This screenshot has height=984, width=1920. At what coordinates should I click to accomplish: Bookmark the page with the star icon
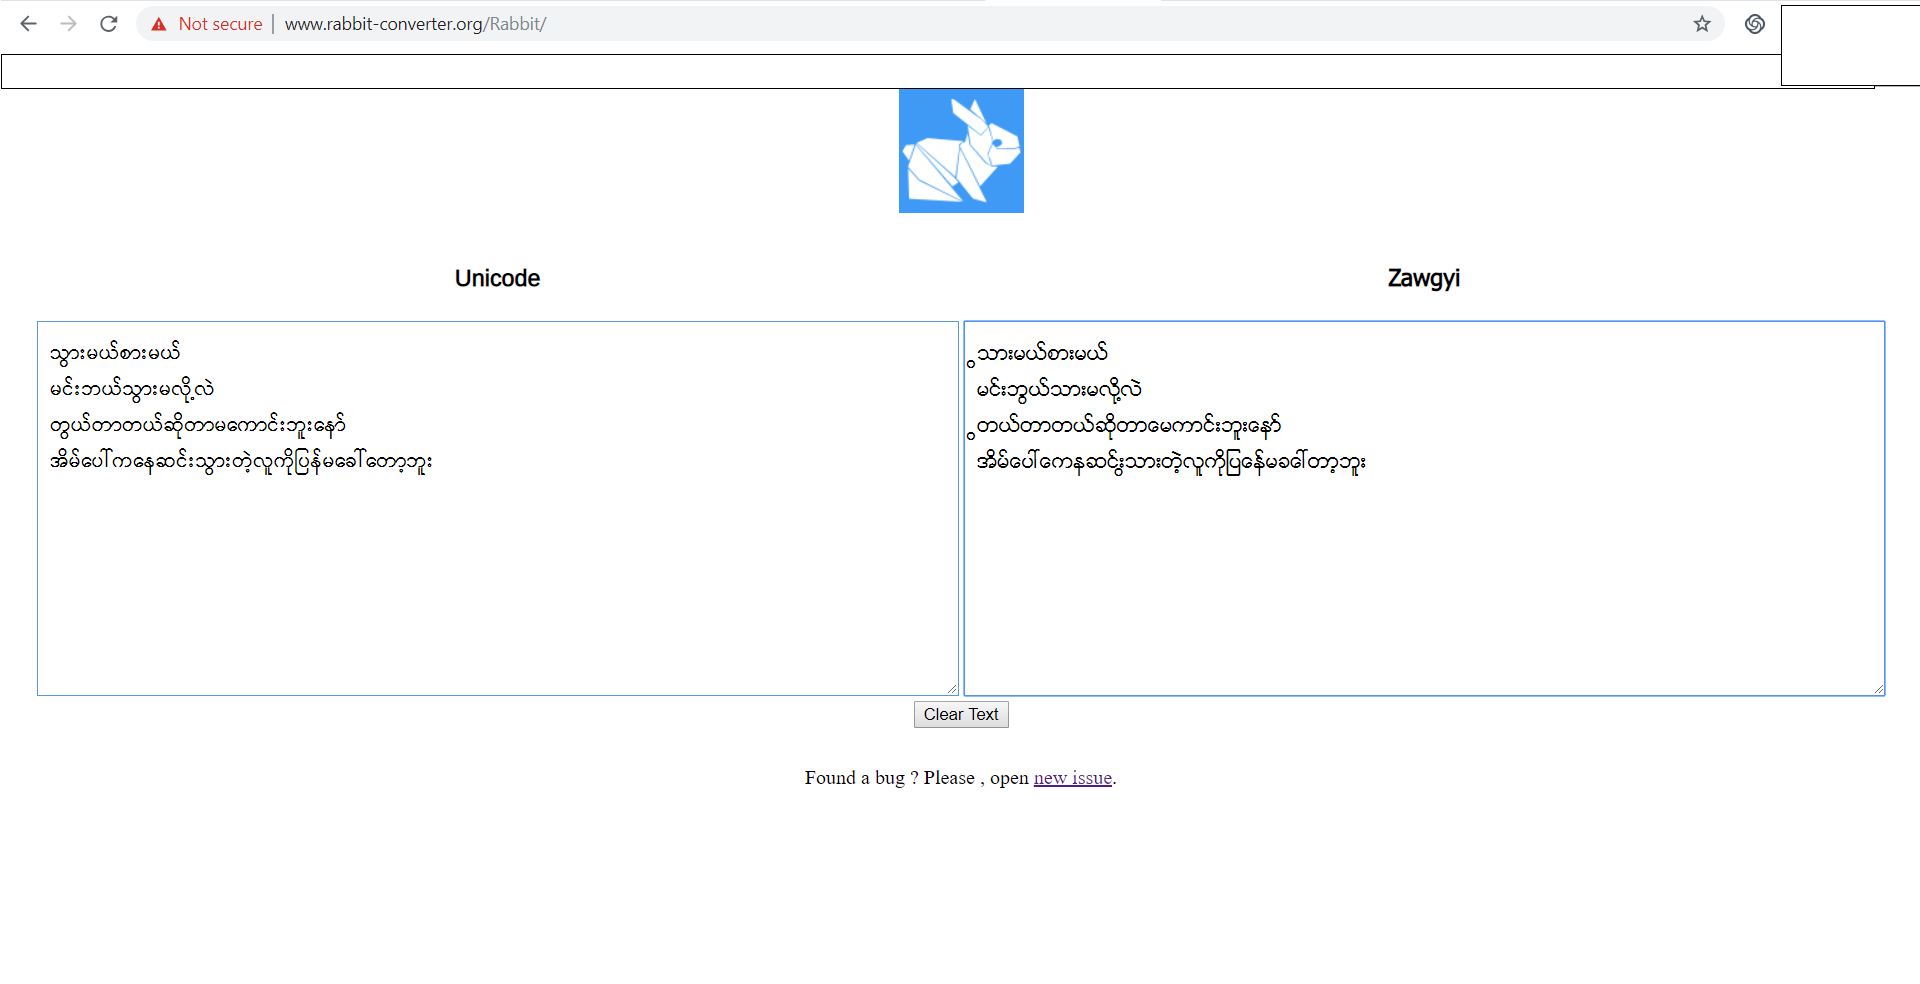[x=1702, y=23]
